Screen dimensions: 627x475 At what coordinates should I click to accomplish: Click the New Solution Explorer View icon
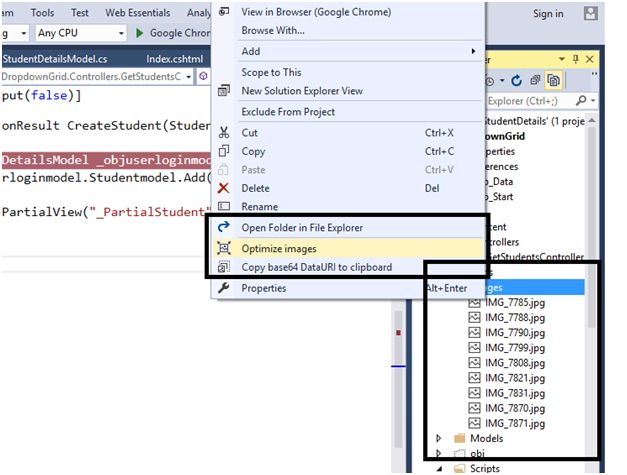click(224, 90)
